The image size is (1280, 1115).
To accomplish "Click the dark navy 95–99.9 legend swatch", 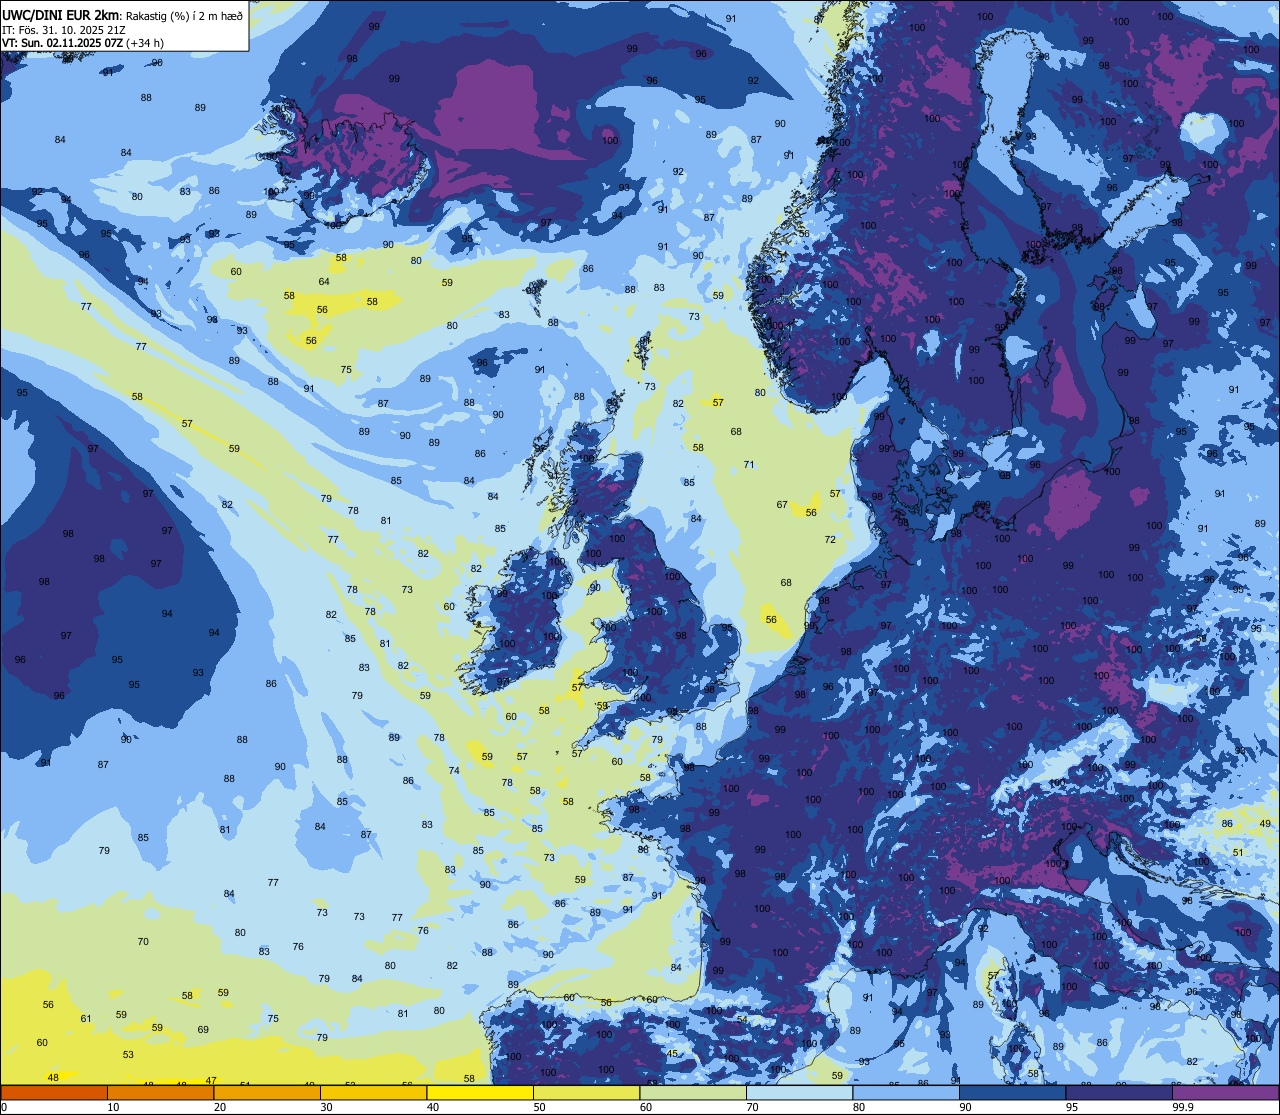I will click(1119, 1092).
